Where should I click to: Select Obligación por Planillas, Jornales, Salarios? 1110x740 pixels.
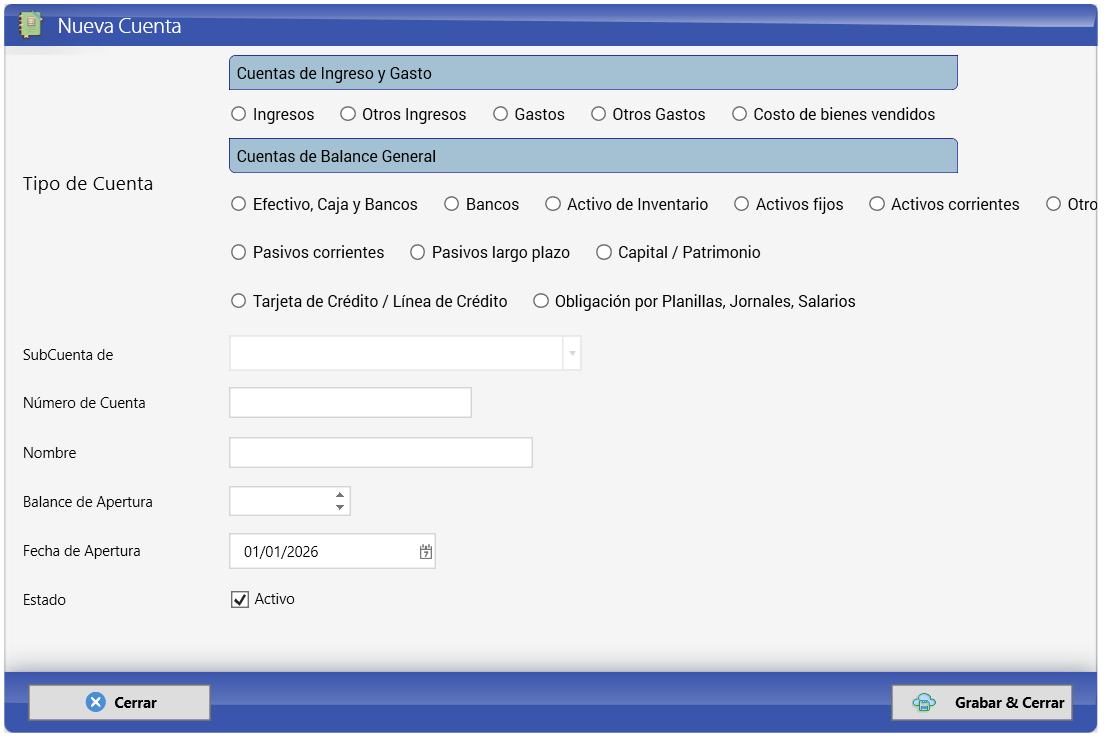[x=541, y=301]
